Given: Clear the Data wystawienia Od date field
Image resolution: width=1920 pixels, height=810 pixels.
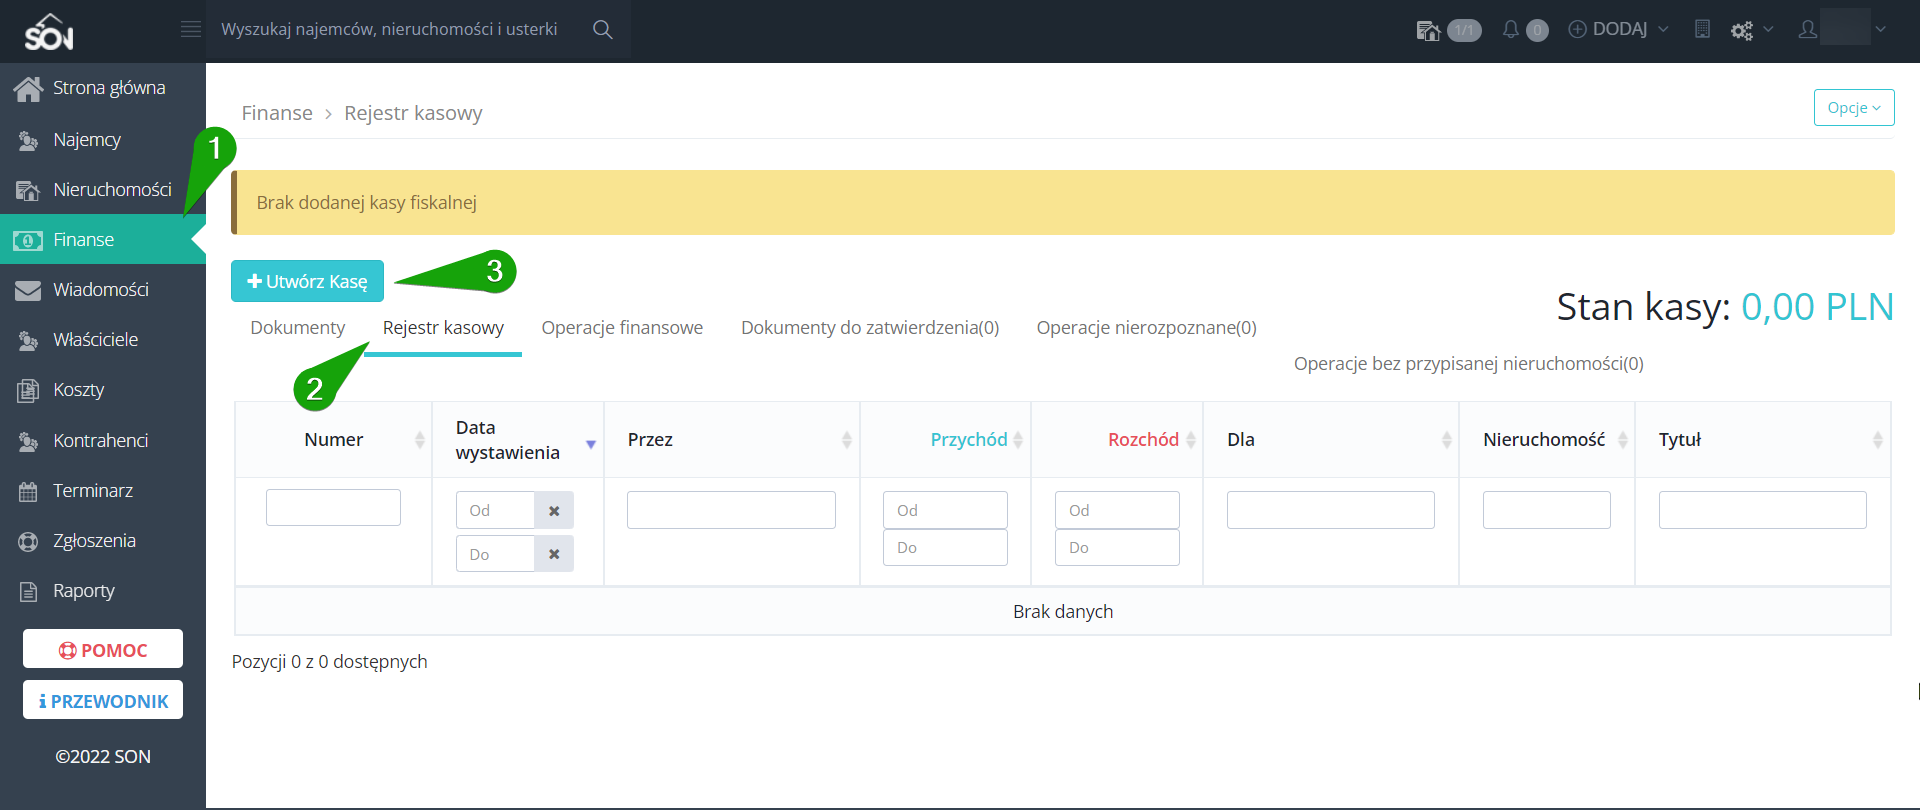Looking at the screenshot, I should tap(554, 510).
